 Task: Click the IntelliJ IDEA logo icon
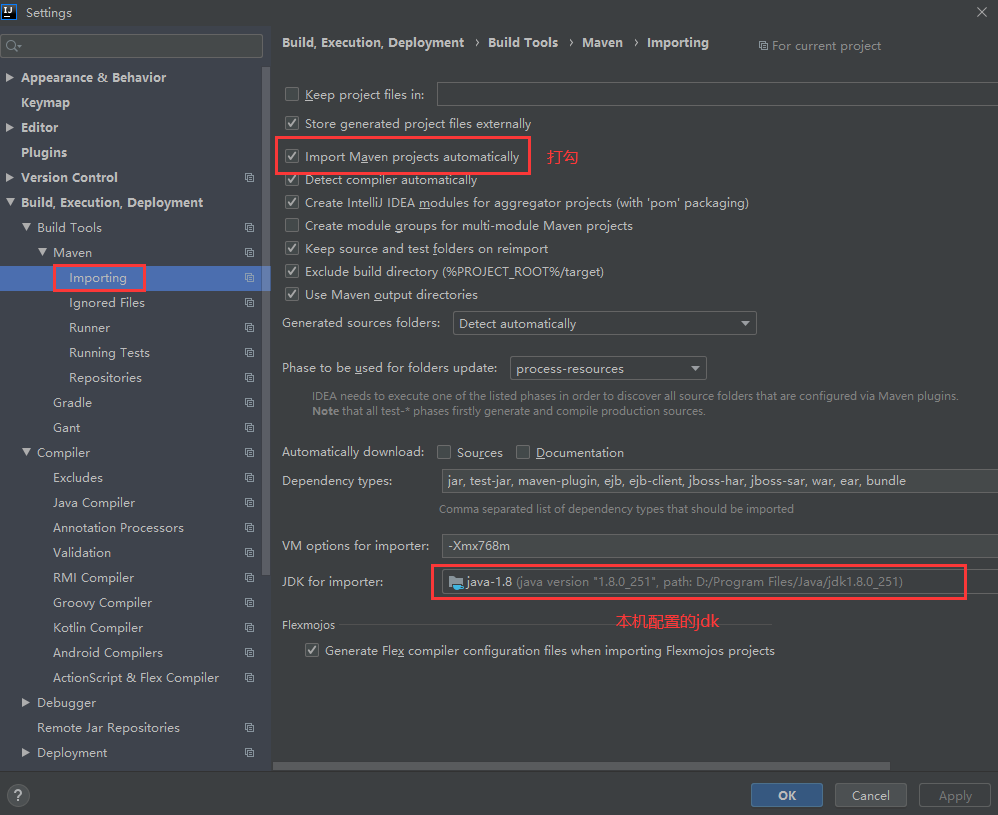(11, 12)
